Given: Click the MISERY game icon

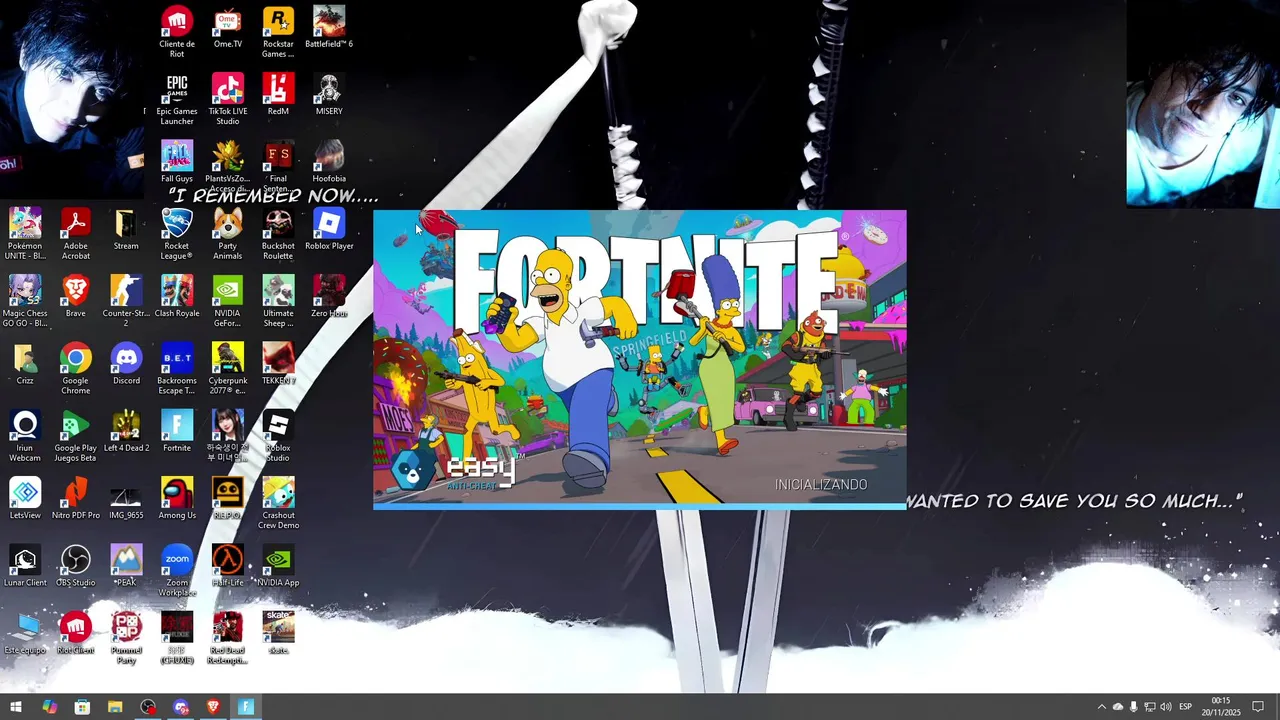Looking at the screenshot, I should pyautogui.click(x=329, y=94).
